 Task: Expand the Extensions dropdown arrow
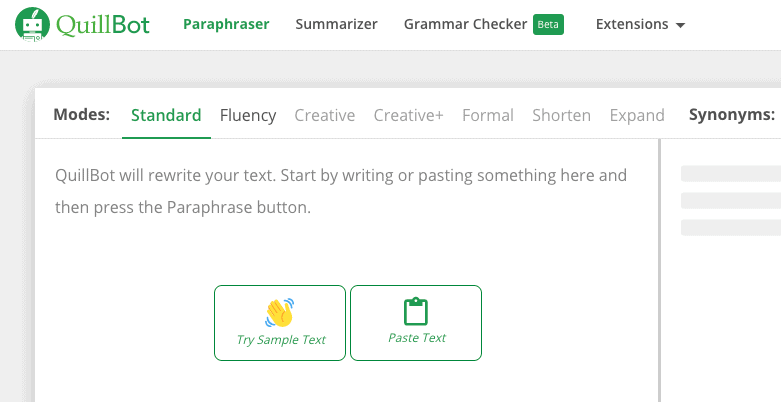(680, 25)
